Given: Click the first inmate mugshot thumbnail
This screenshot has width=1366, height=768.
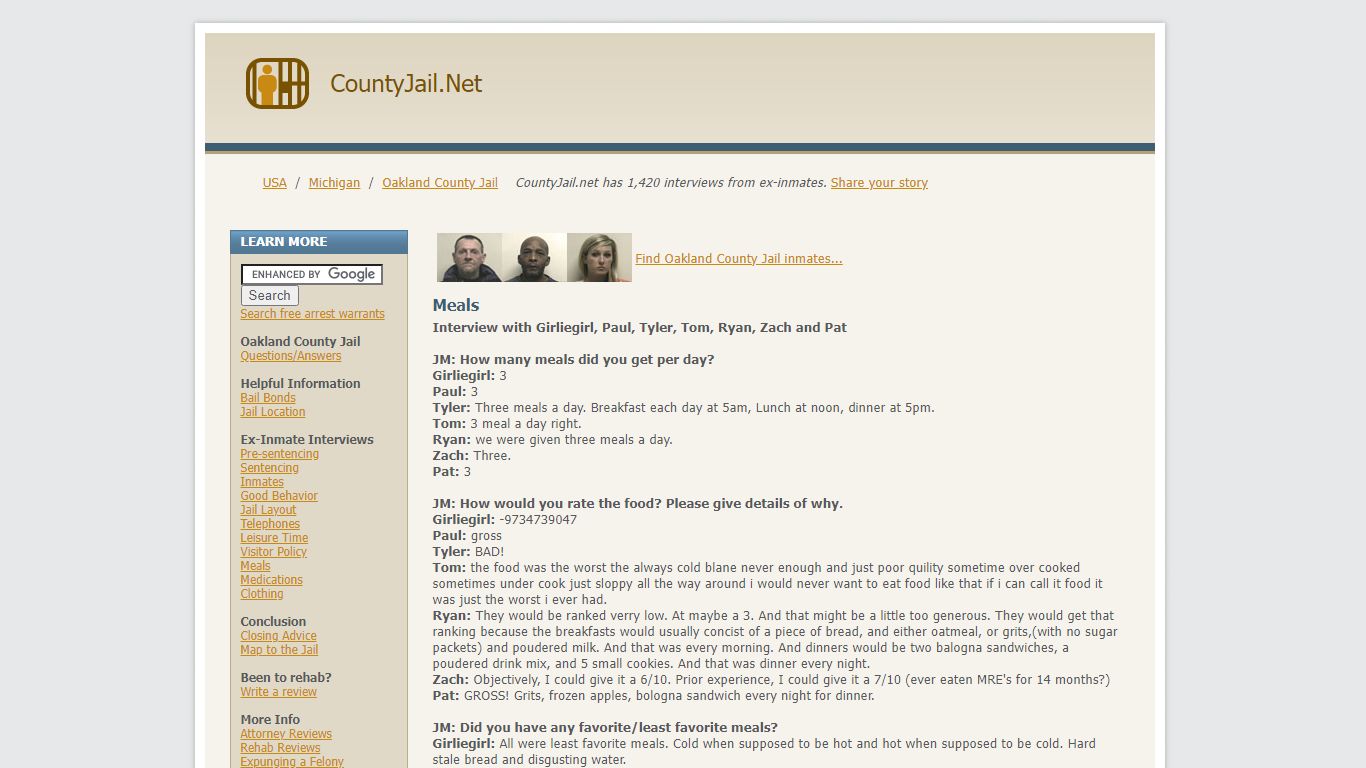Looking at the screenshot, I should click(x=469, y=258).
